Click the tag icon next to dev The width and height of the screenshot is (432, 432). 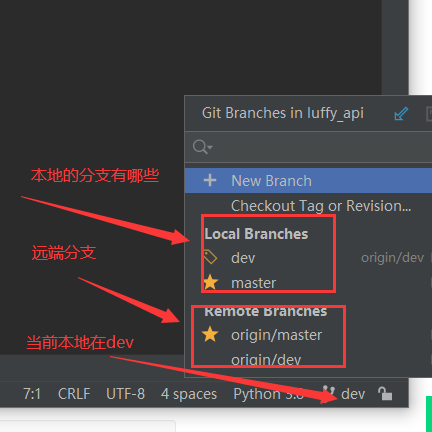(x=210, y=257)
